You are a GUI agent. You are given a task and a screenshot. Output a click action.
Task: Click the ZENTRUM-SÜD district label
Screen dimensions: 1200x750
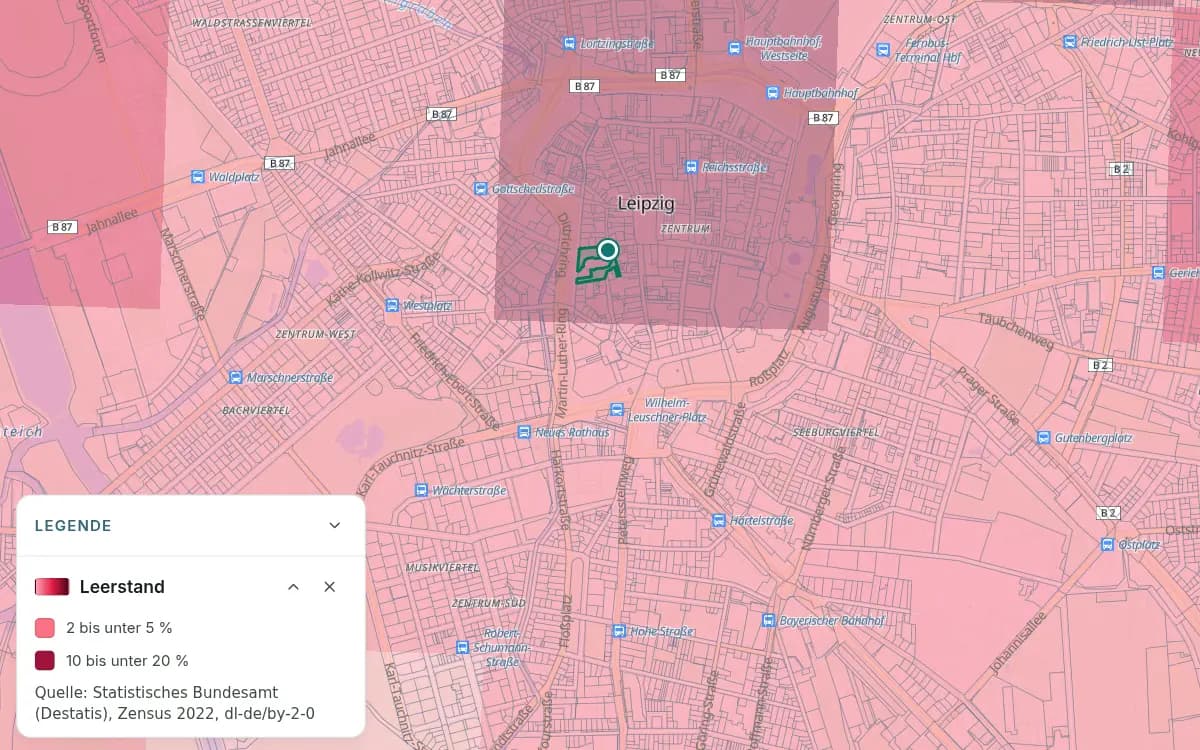point(489,603)
